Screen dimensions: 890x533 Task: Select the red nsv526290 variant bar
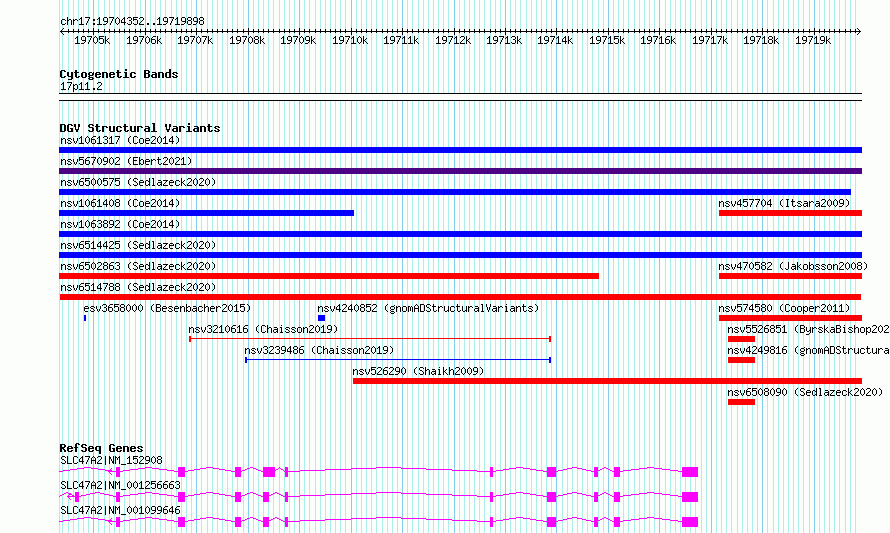tap(607, 381)
